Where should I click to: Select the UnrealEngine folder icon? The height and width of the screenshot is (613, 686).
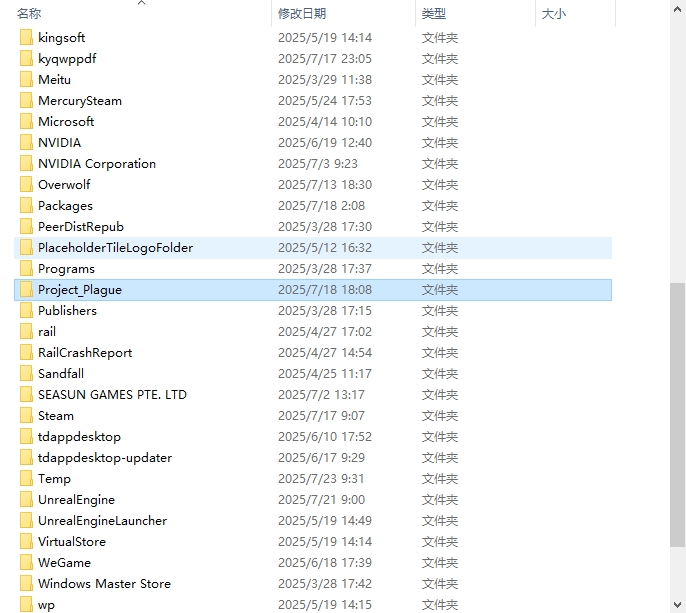click(26, 500)
